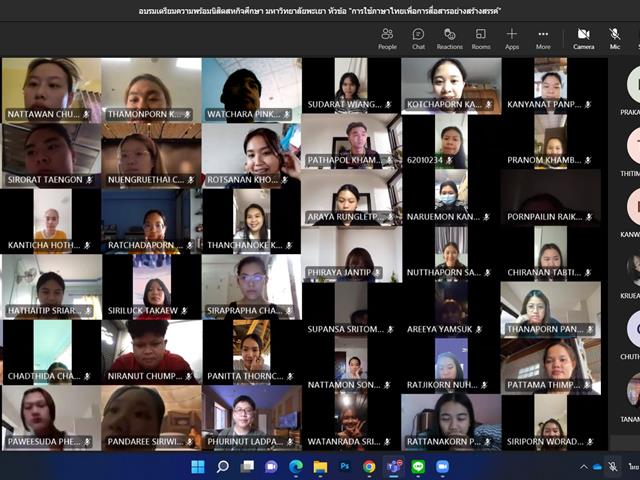
Task: Select SIRAPRAPHA CHA video tile
Action: (x=251, y=287)
